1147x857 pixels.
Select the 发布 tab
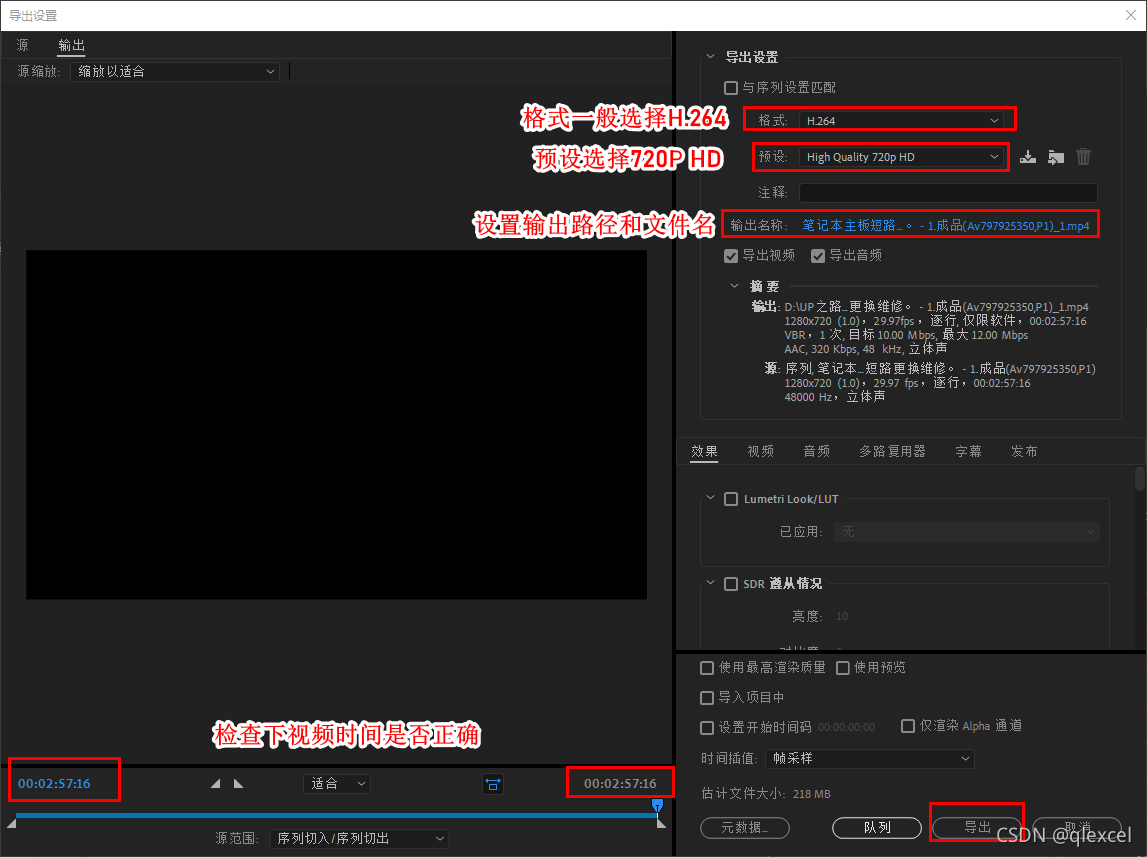pos(1024,451)
